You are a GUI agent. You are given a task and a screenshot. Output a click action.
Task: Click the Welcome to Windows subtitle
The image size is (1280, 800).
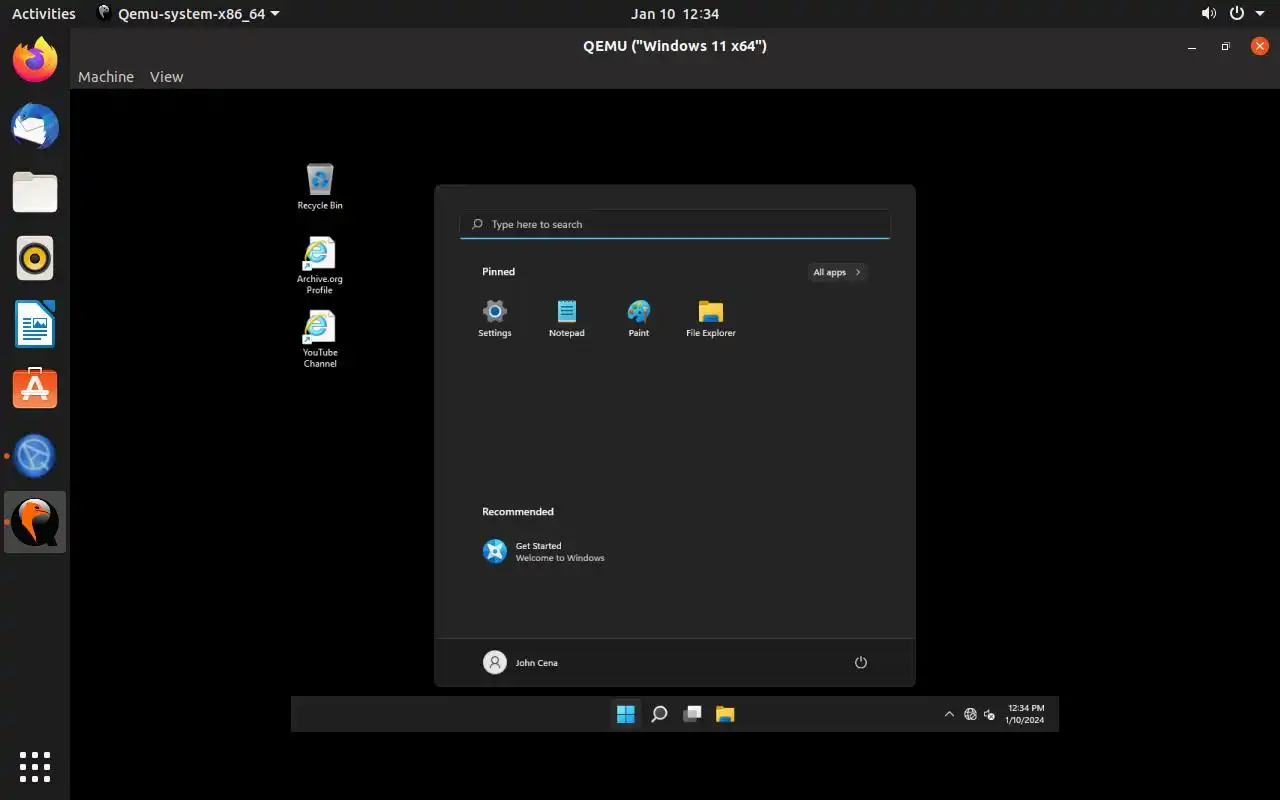tap(560, 558)
